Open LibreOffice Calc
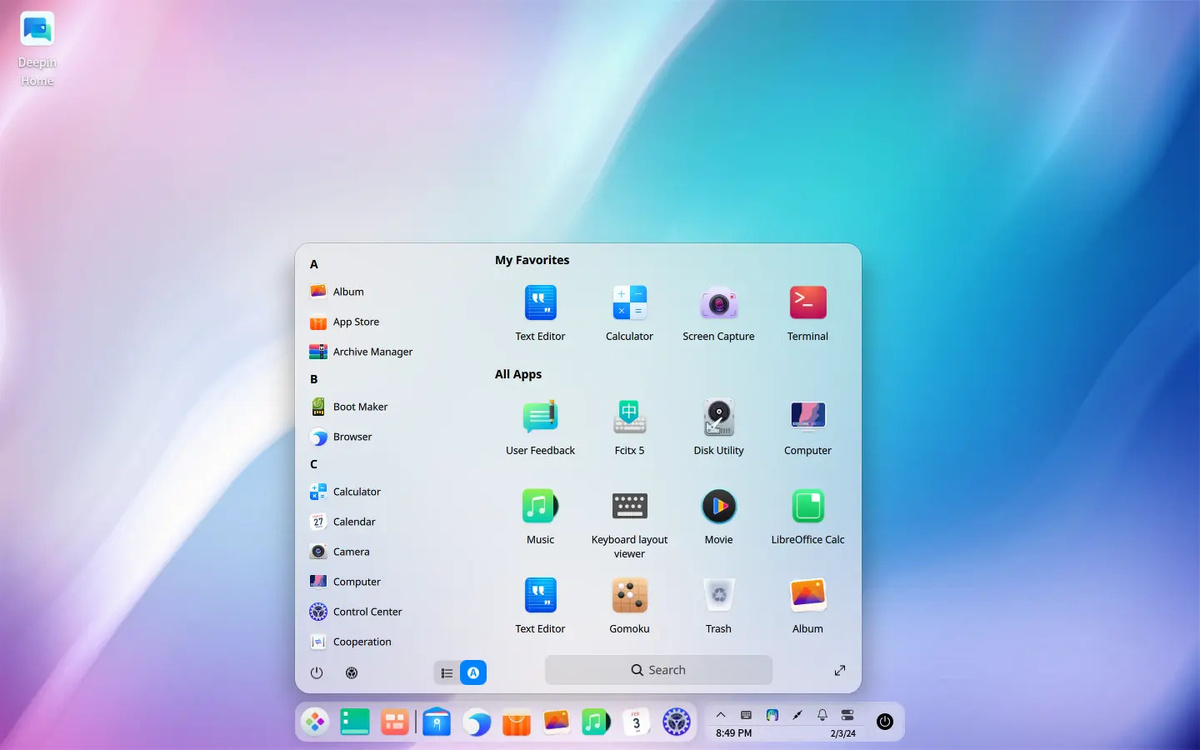 (x=807, y=506)
